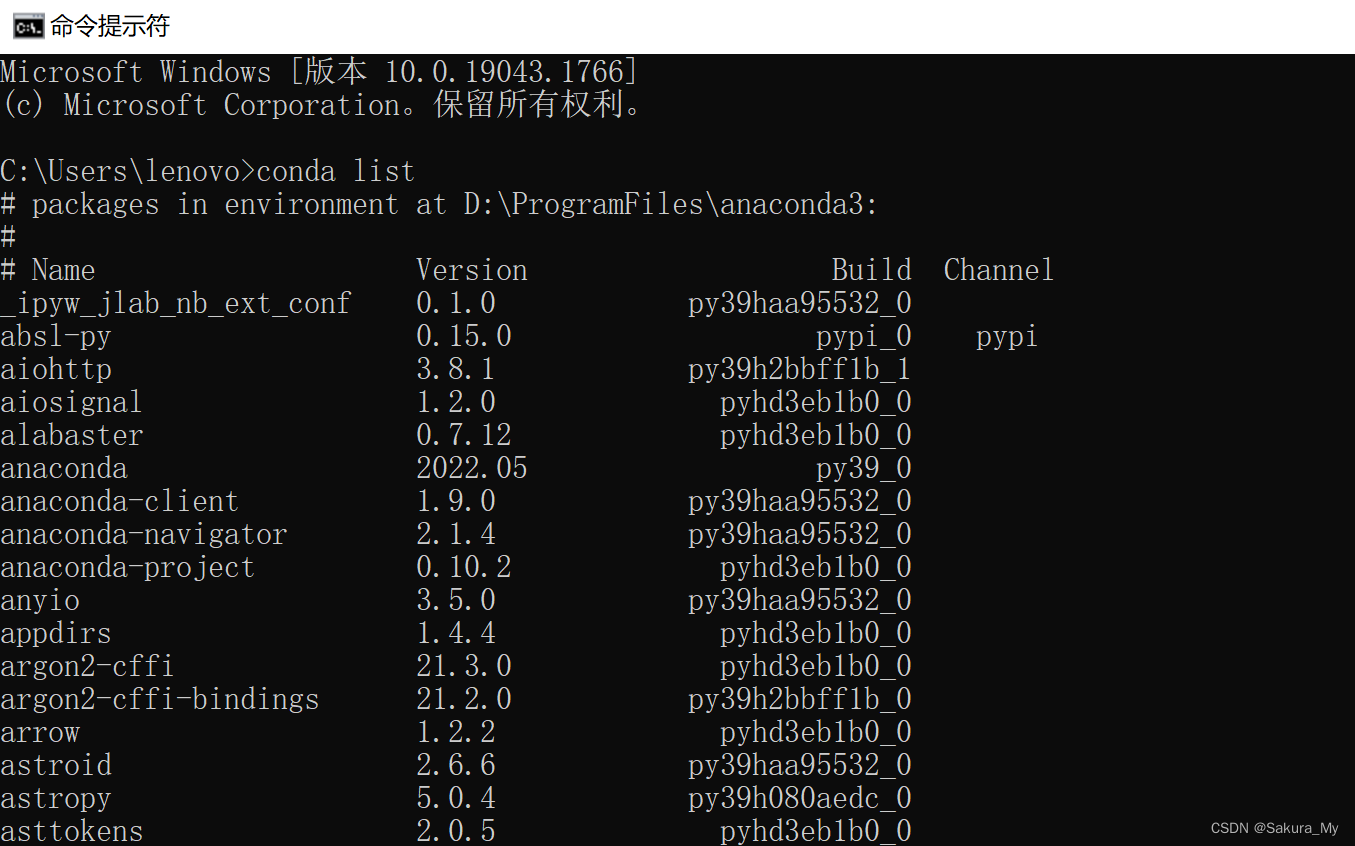Click the Windows version line
The image size is (1355, 846).
(x=318, y=71)
